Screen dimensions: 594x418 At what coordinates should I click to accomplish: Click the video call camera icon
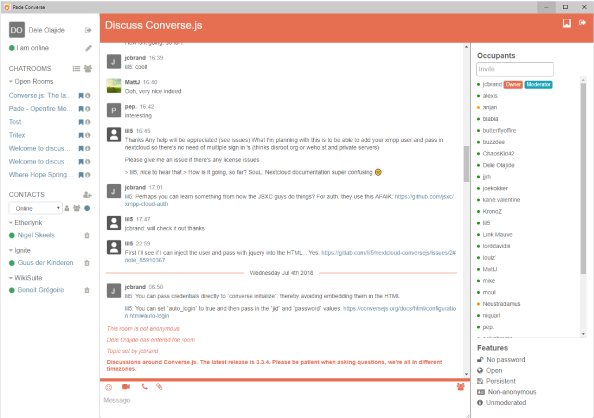[126, 387]
